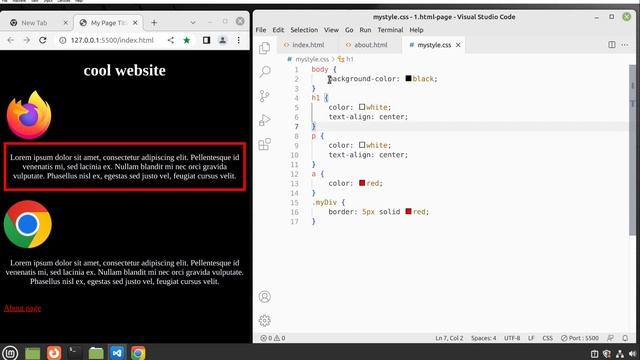Open the Edit menu
Viewport: 640px width, 360px height.
[278, 30]
